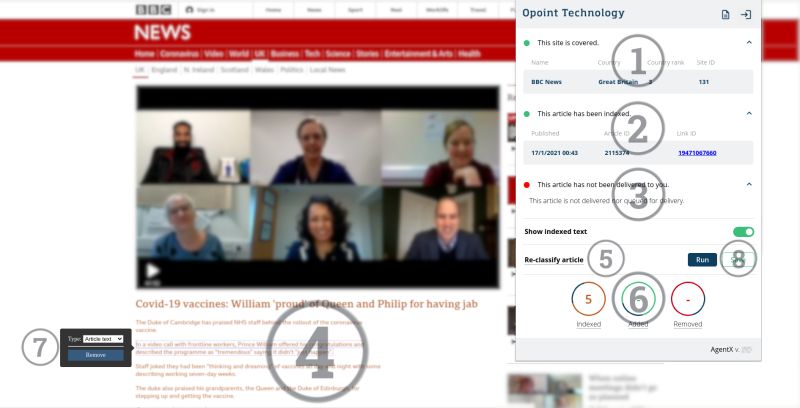Open Worklife in the BBC top bar
Viewport: 800px width, 408px height.
click(x=437, y=10)
